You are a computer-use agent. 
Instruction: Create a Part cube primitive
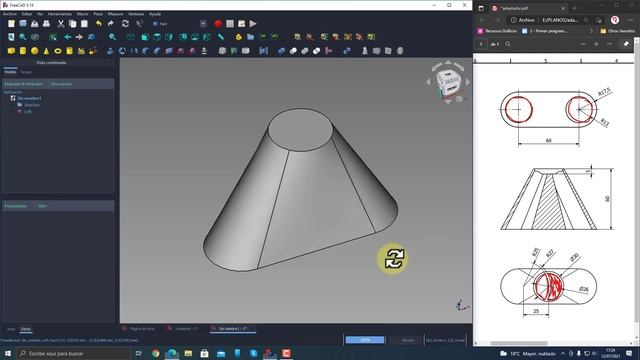tap(11, 51)
